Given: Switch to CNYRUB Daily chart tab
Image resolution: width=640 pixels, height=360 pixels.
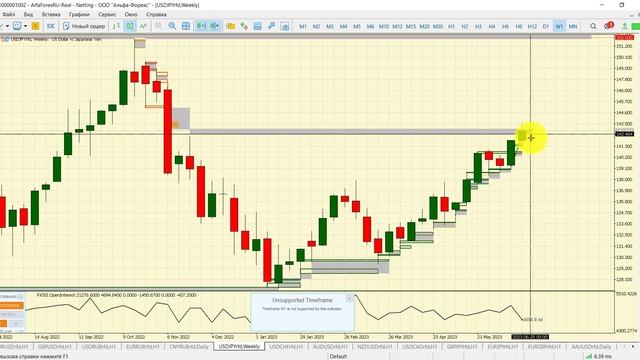Looking at the screenshot, I should pos(189,347).
